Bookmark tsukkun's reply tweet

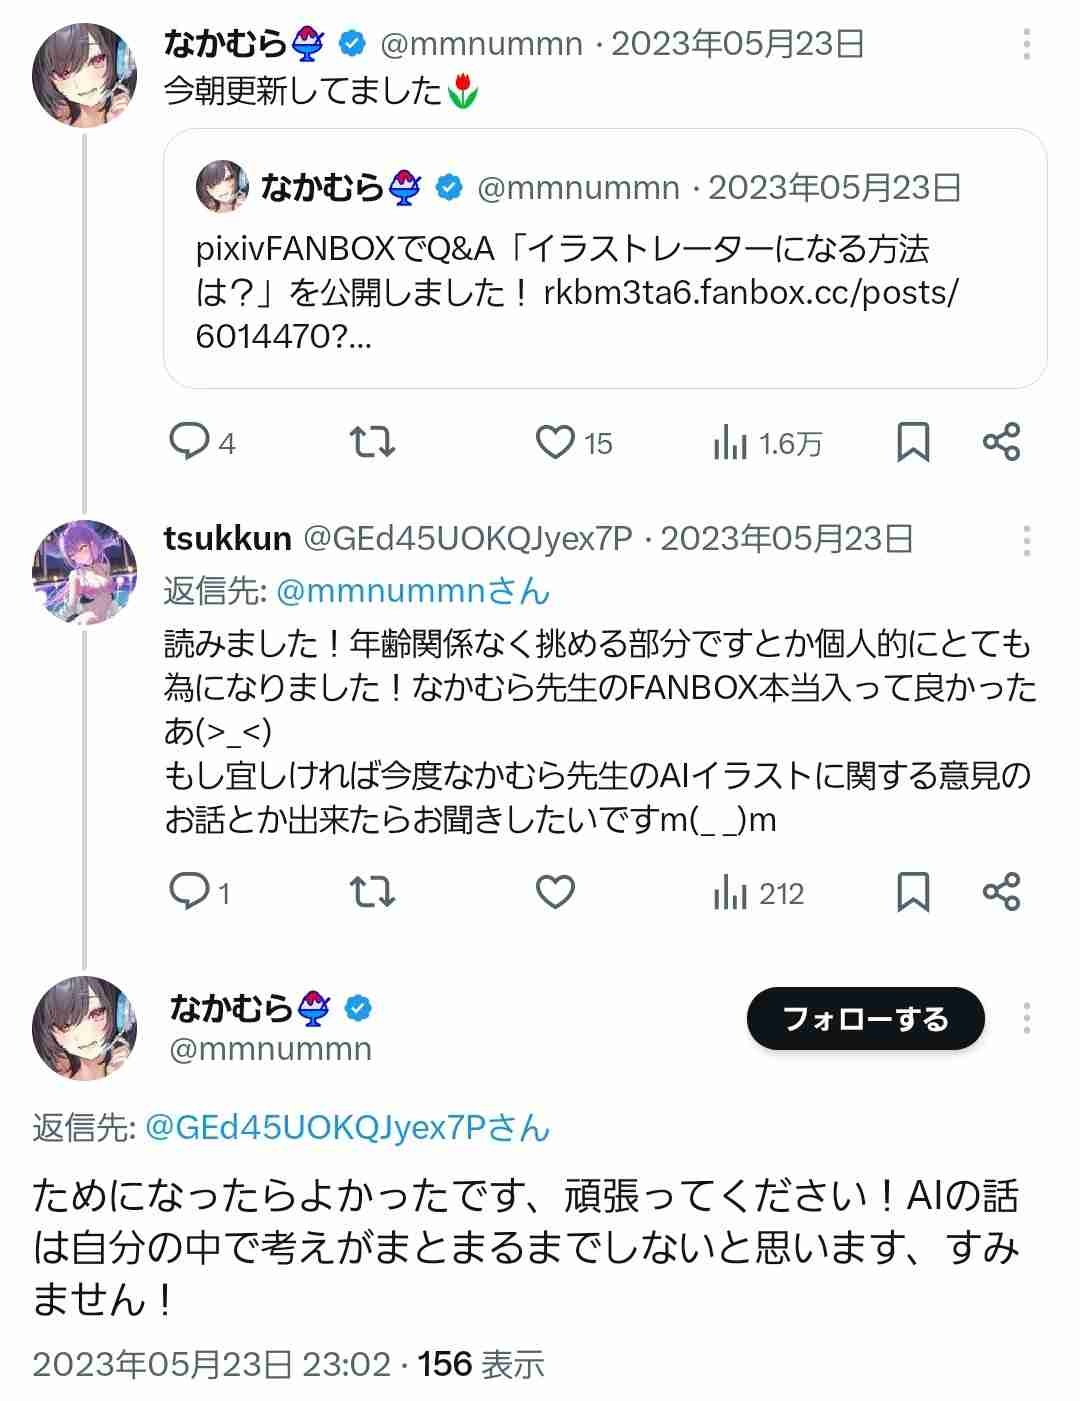[x=912, y=891]
